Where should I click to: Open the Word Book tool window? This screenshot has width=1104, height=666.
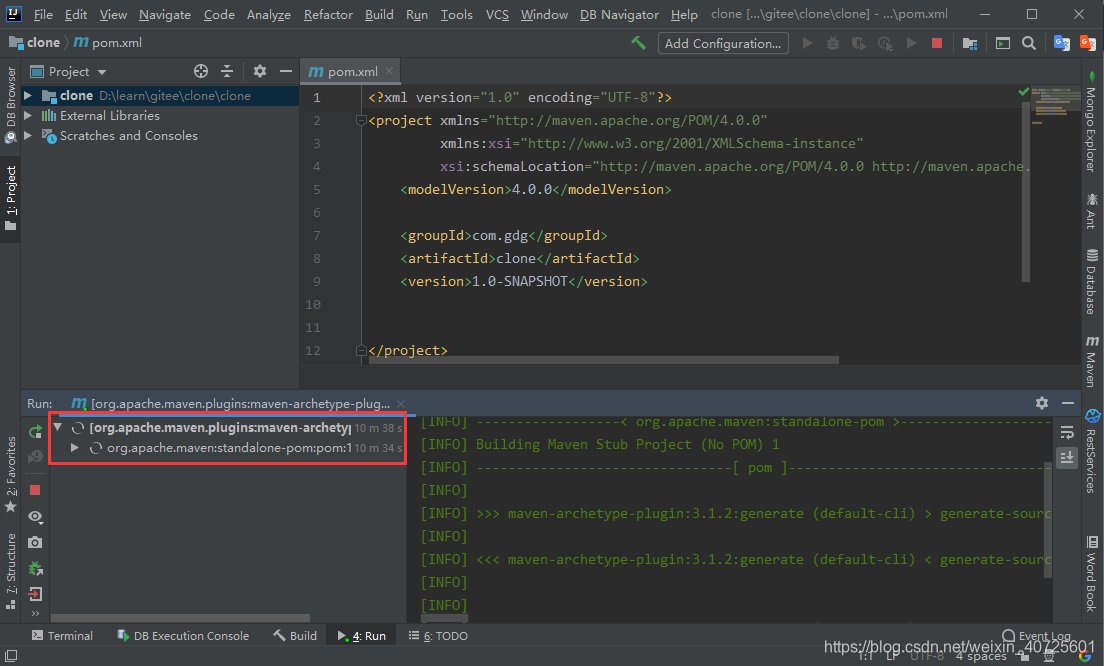(1092, 573)
